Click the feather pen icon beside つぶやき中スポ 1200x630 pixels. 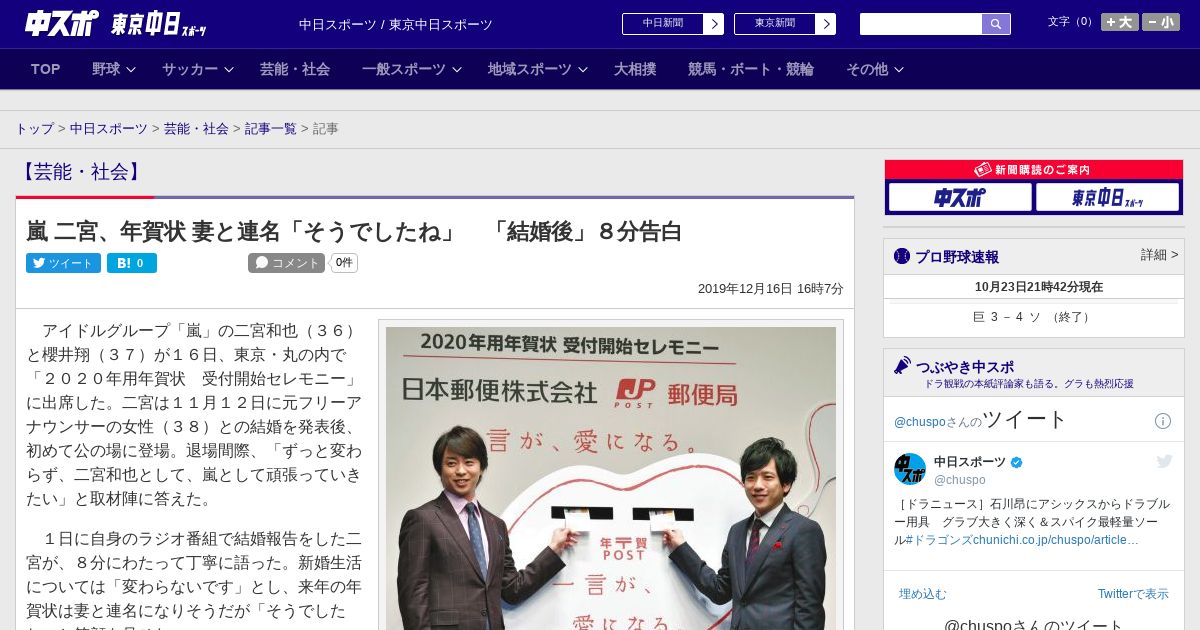click(x=902, y=366)
